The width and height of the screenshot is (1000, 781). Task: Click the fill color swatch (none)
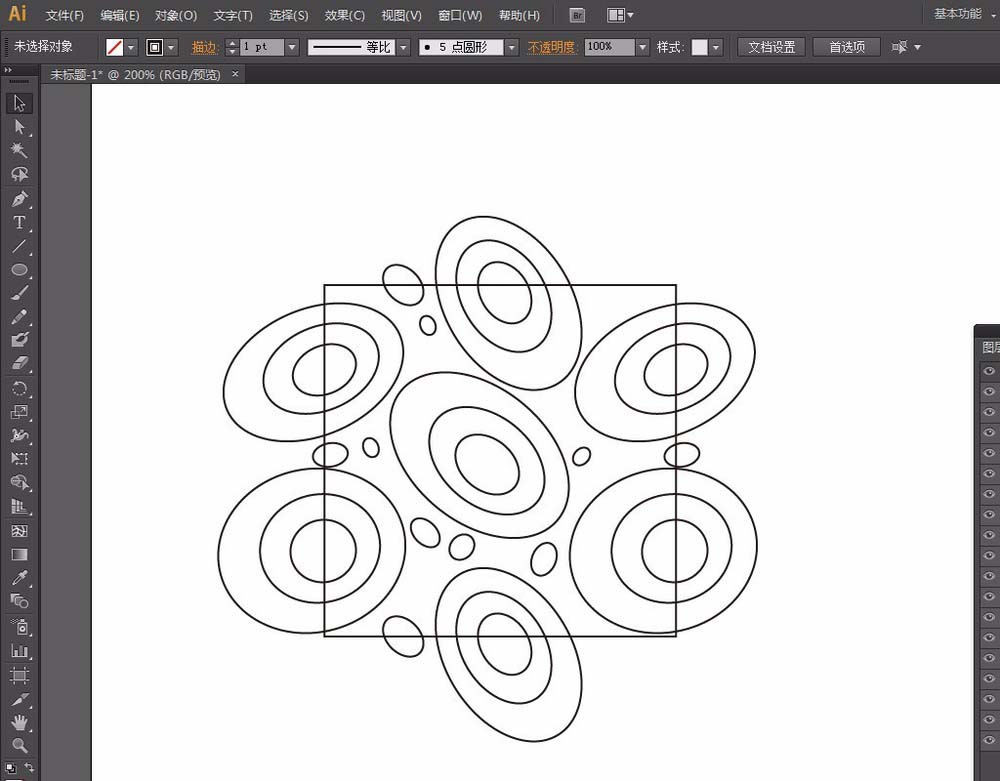coord(115,47)
